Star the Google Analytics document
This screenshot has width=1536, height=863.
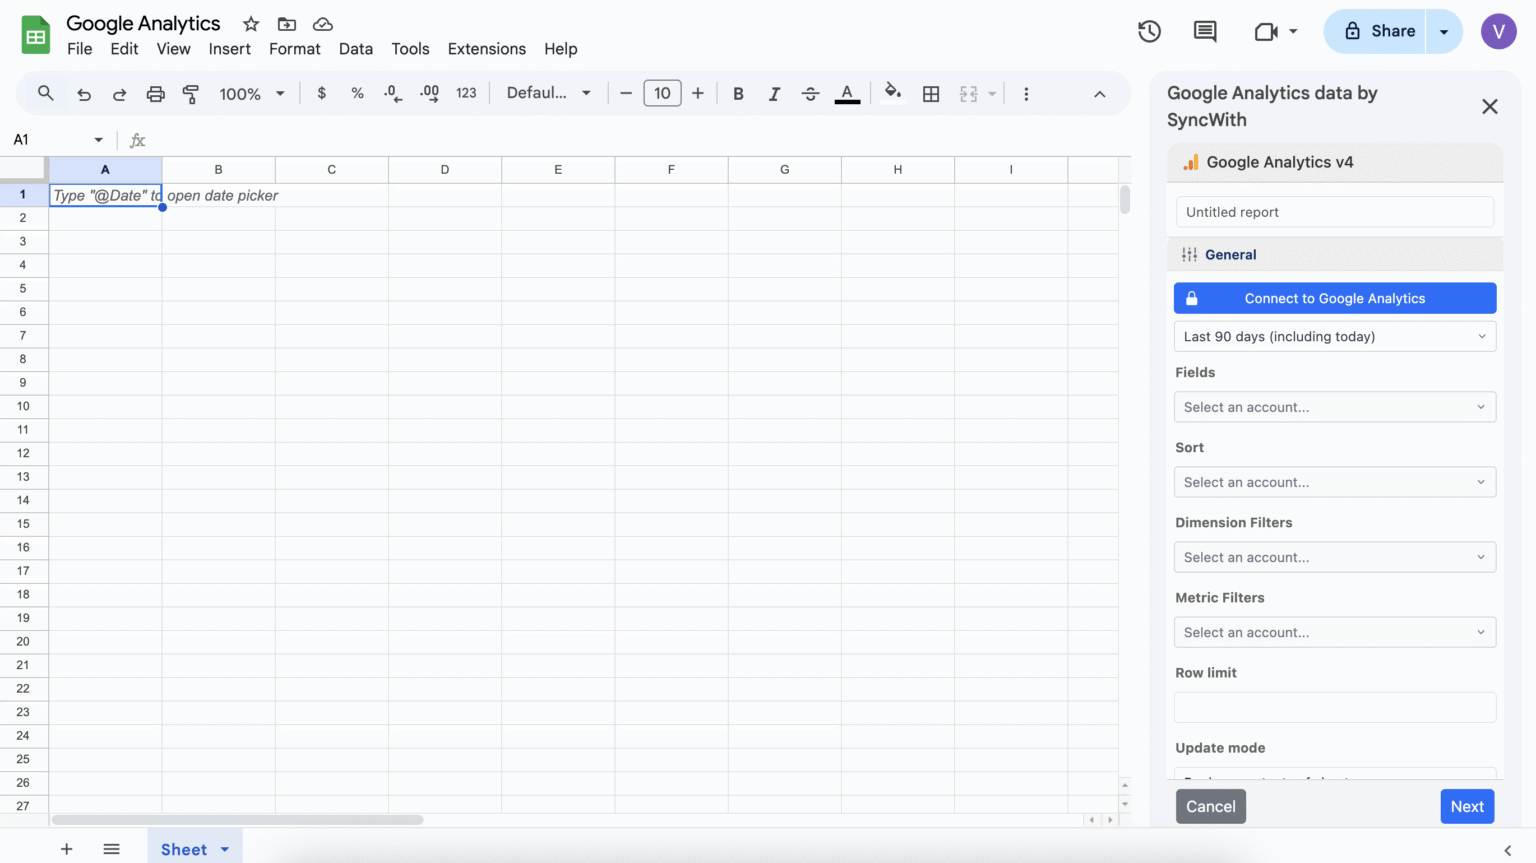tap(251, 24)
